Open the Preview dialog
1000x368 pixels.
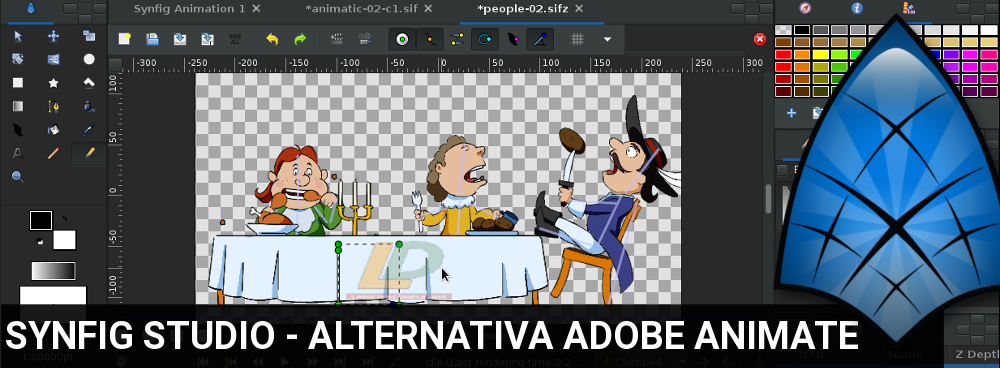365,40
